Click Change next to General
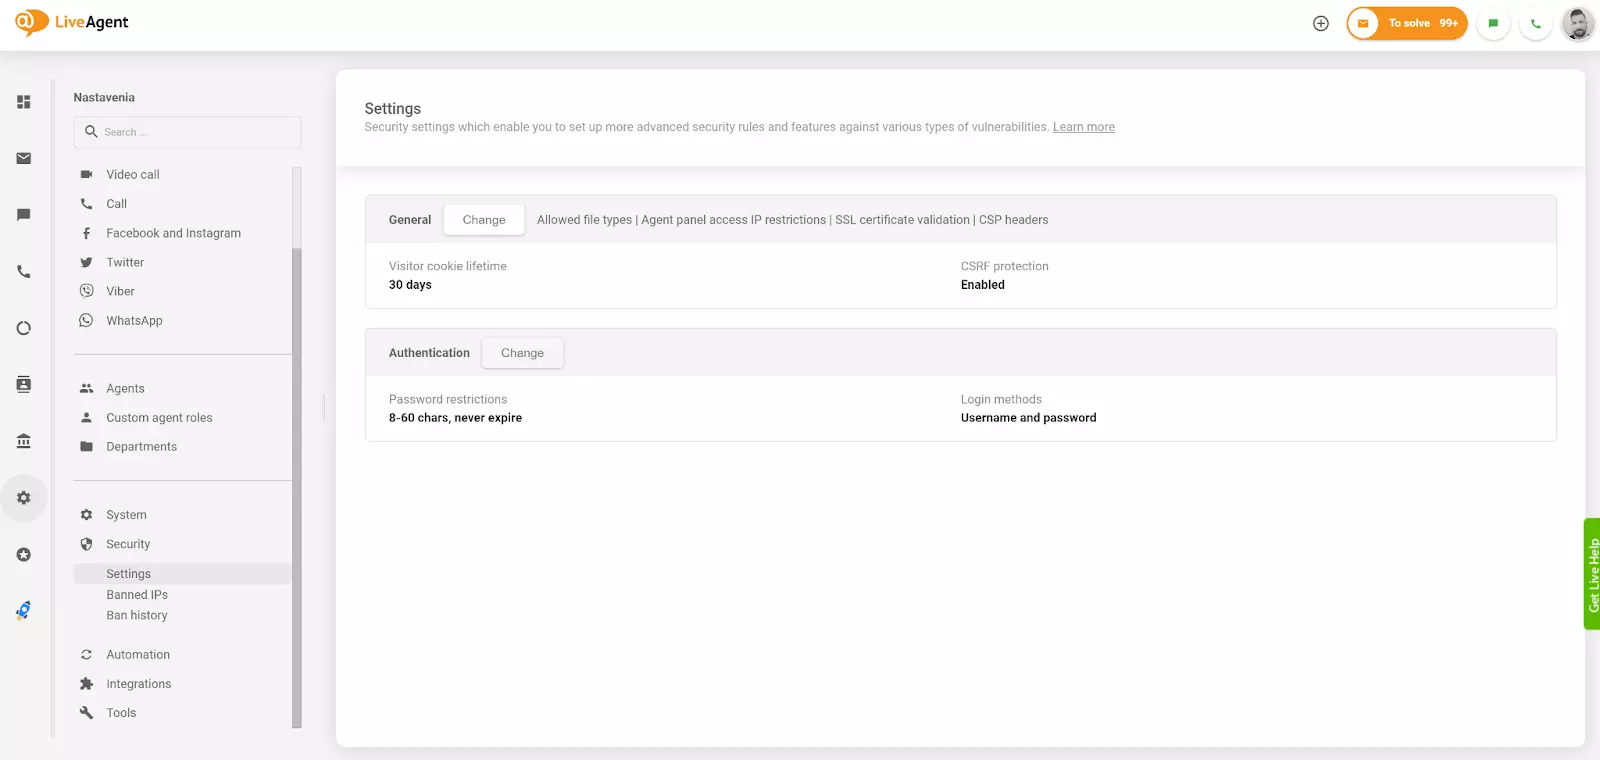 point(484,220)
